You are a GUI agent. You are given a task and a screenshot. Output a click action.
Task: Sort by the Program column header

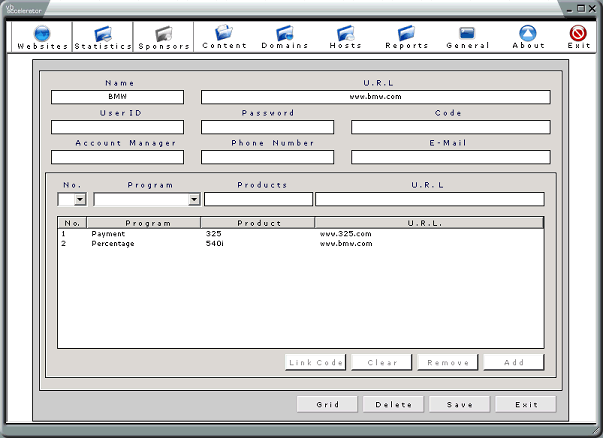(144, 223)
